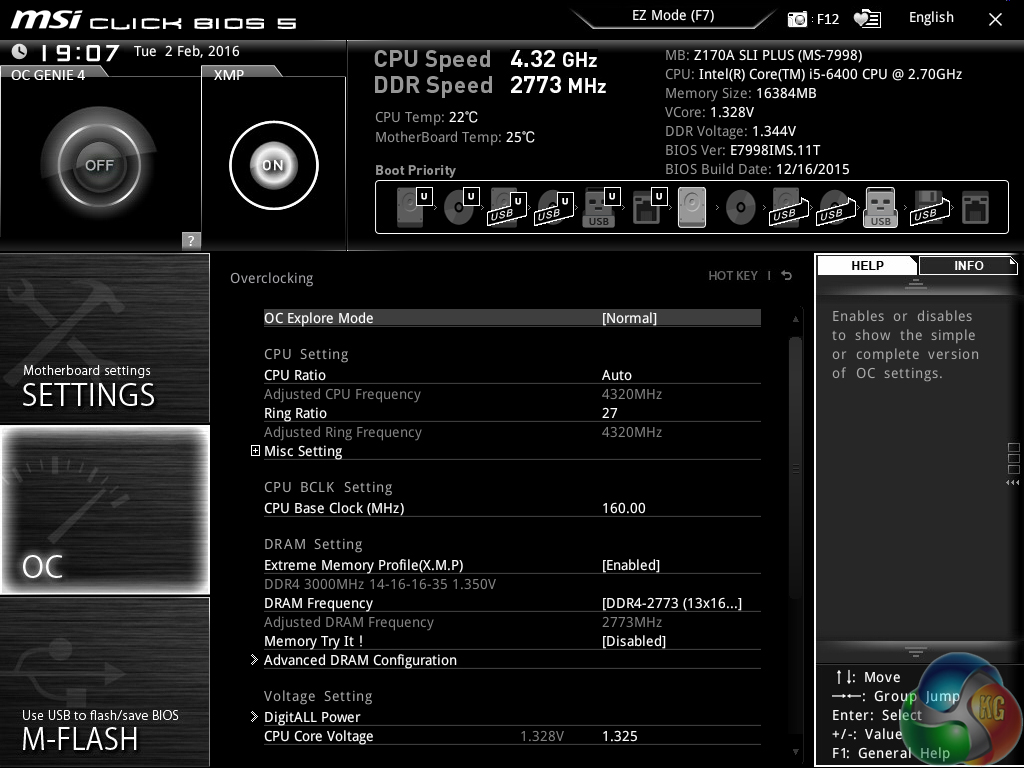The width and height of the screenshot is (1024, 768).
Task: Select the highlighted USB key boot device icon
Action: point(880,208)
